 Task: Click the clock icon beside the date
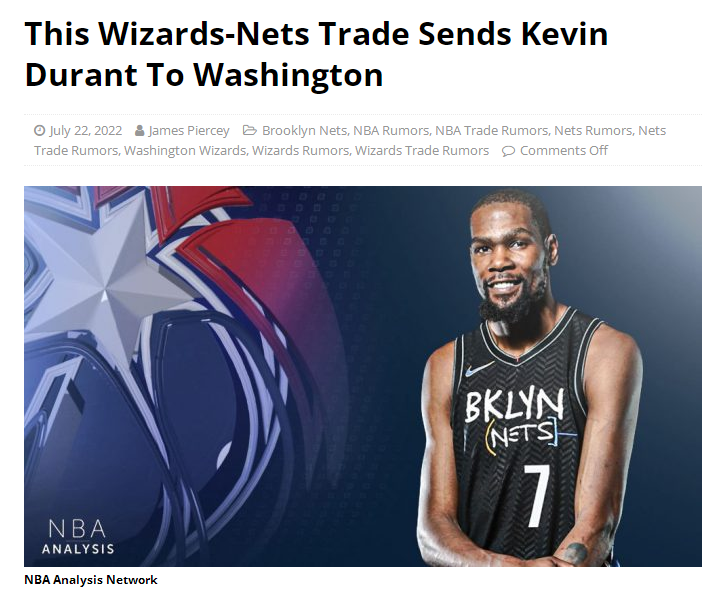(40, 131)
